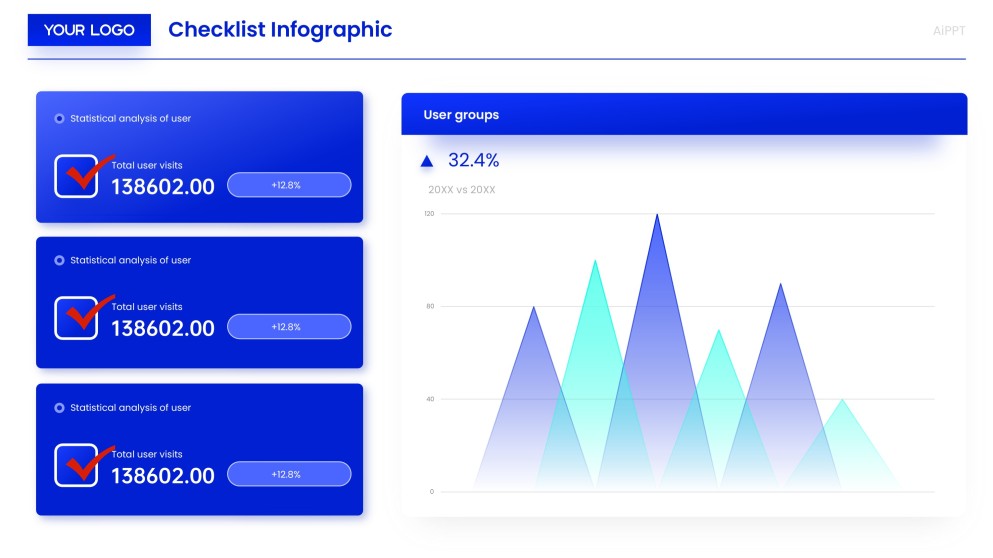Image resolution: width=993 pixels, height=558 pixels.
Task: Tick the checkbox in the top statistics card
Action: 77,176
